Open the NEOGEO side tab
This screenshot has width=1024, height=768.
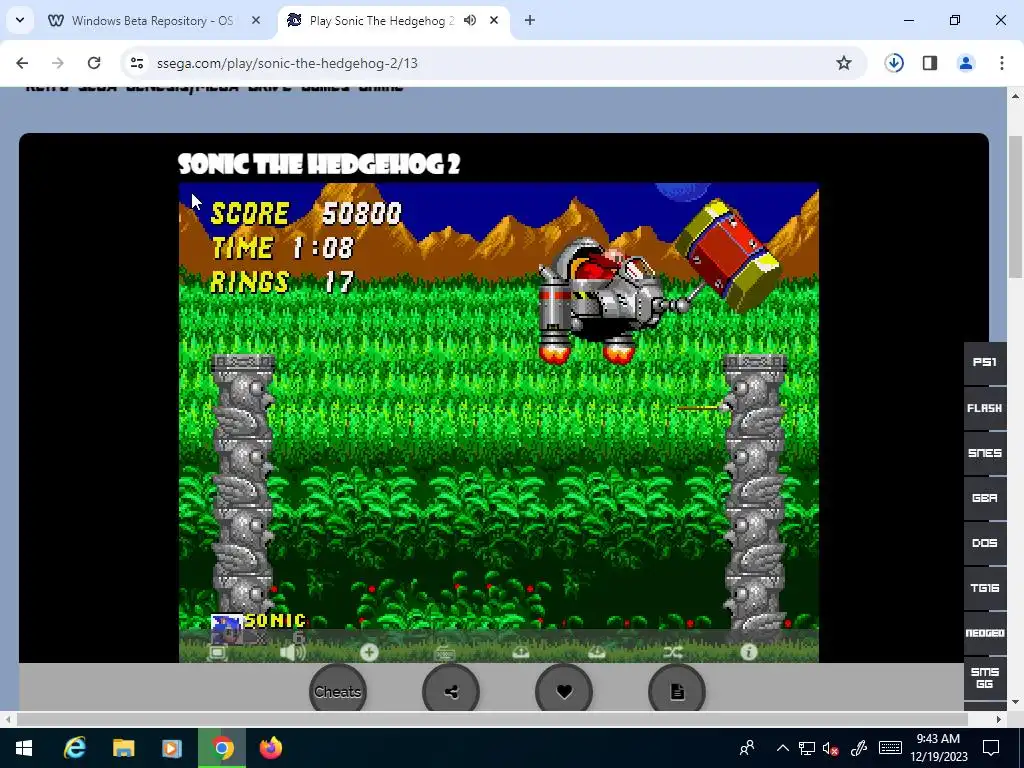(985, 633)
